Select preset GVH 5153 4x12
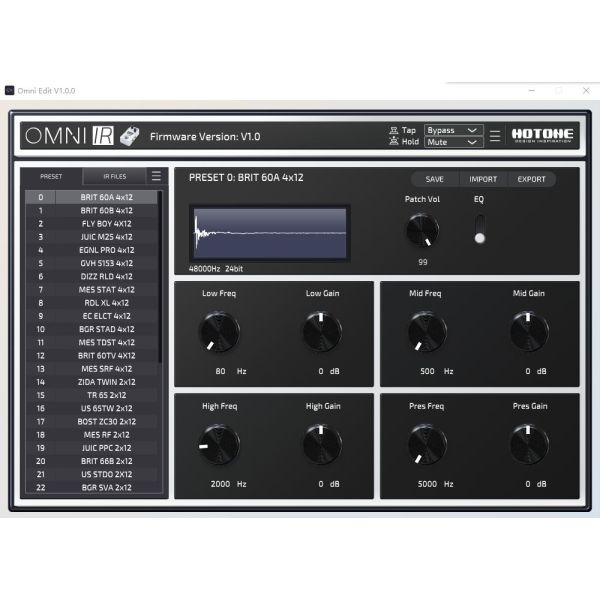Viewport: 600px width, 600px height. 92,263
